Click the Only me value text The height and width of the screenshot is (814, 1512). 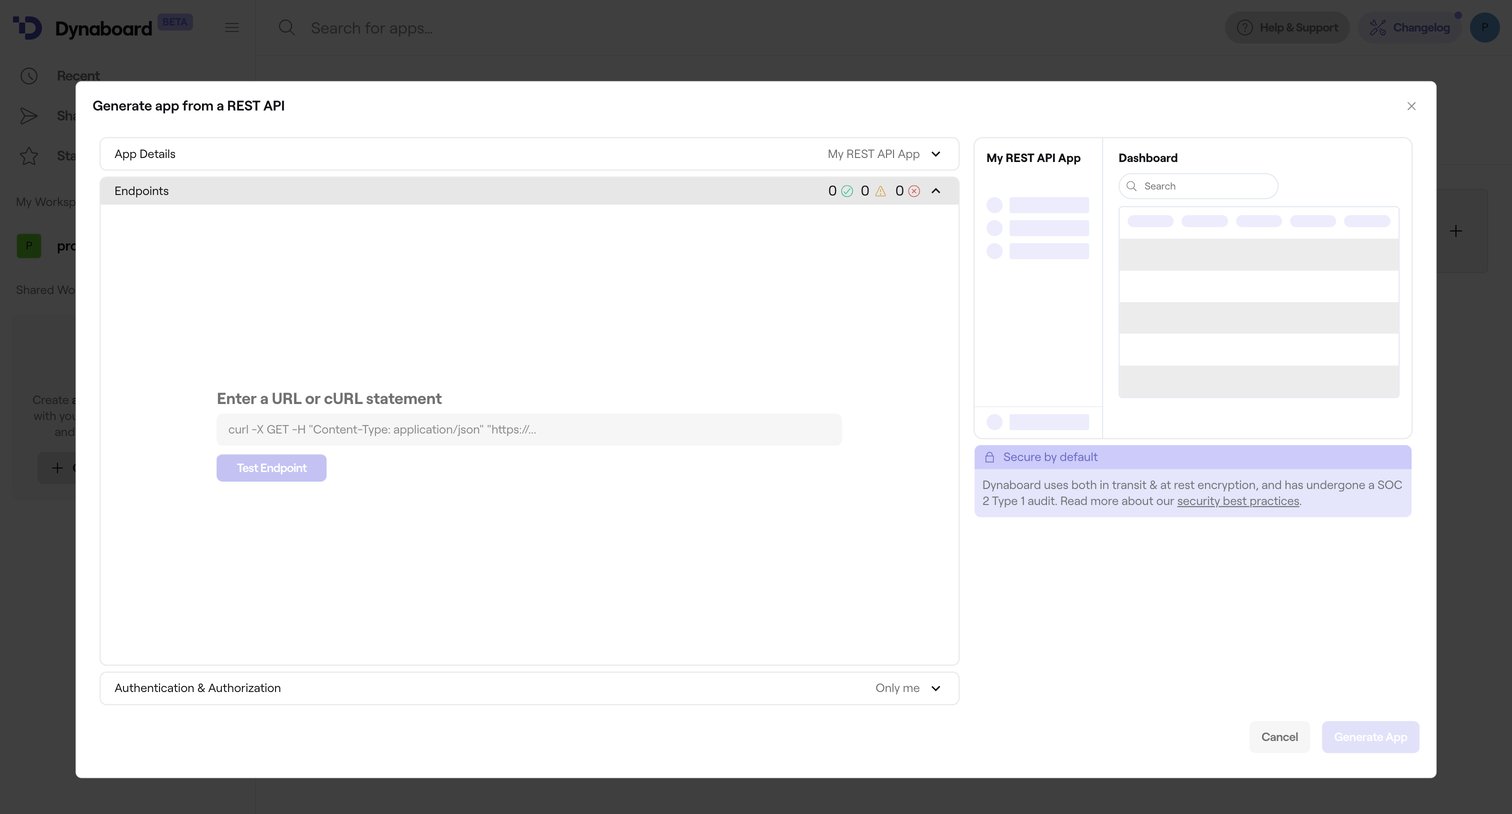[x=897, y=688]
